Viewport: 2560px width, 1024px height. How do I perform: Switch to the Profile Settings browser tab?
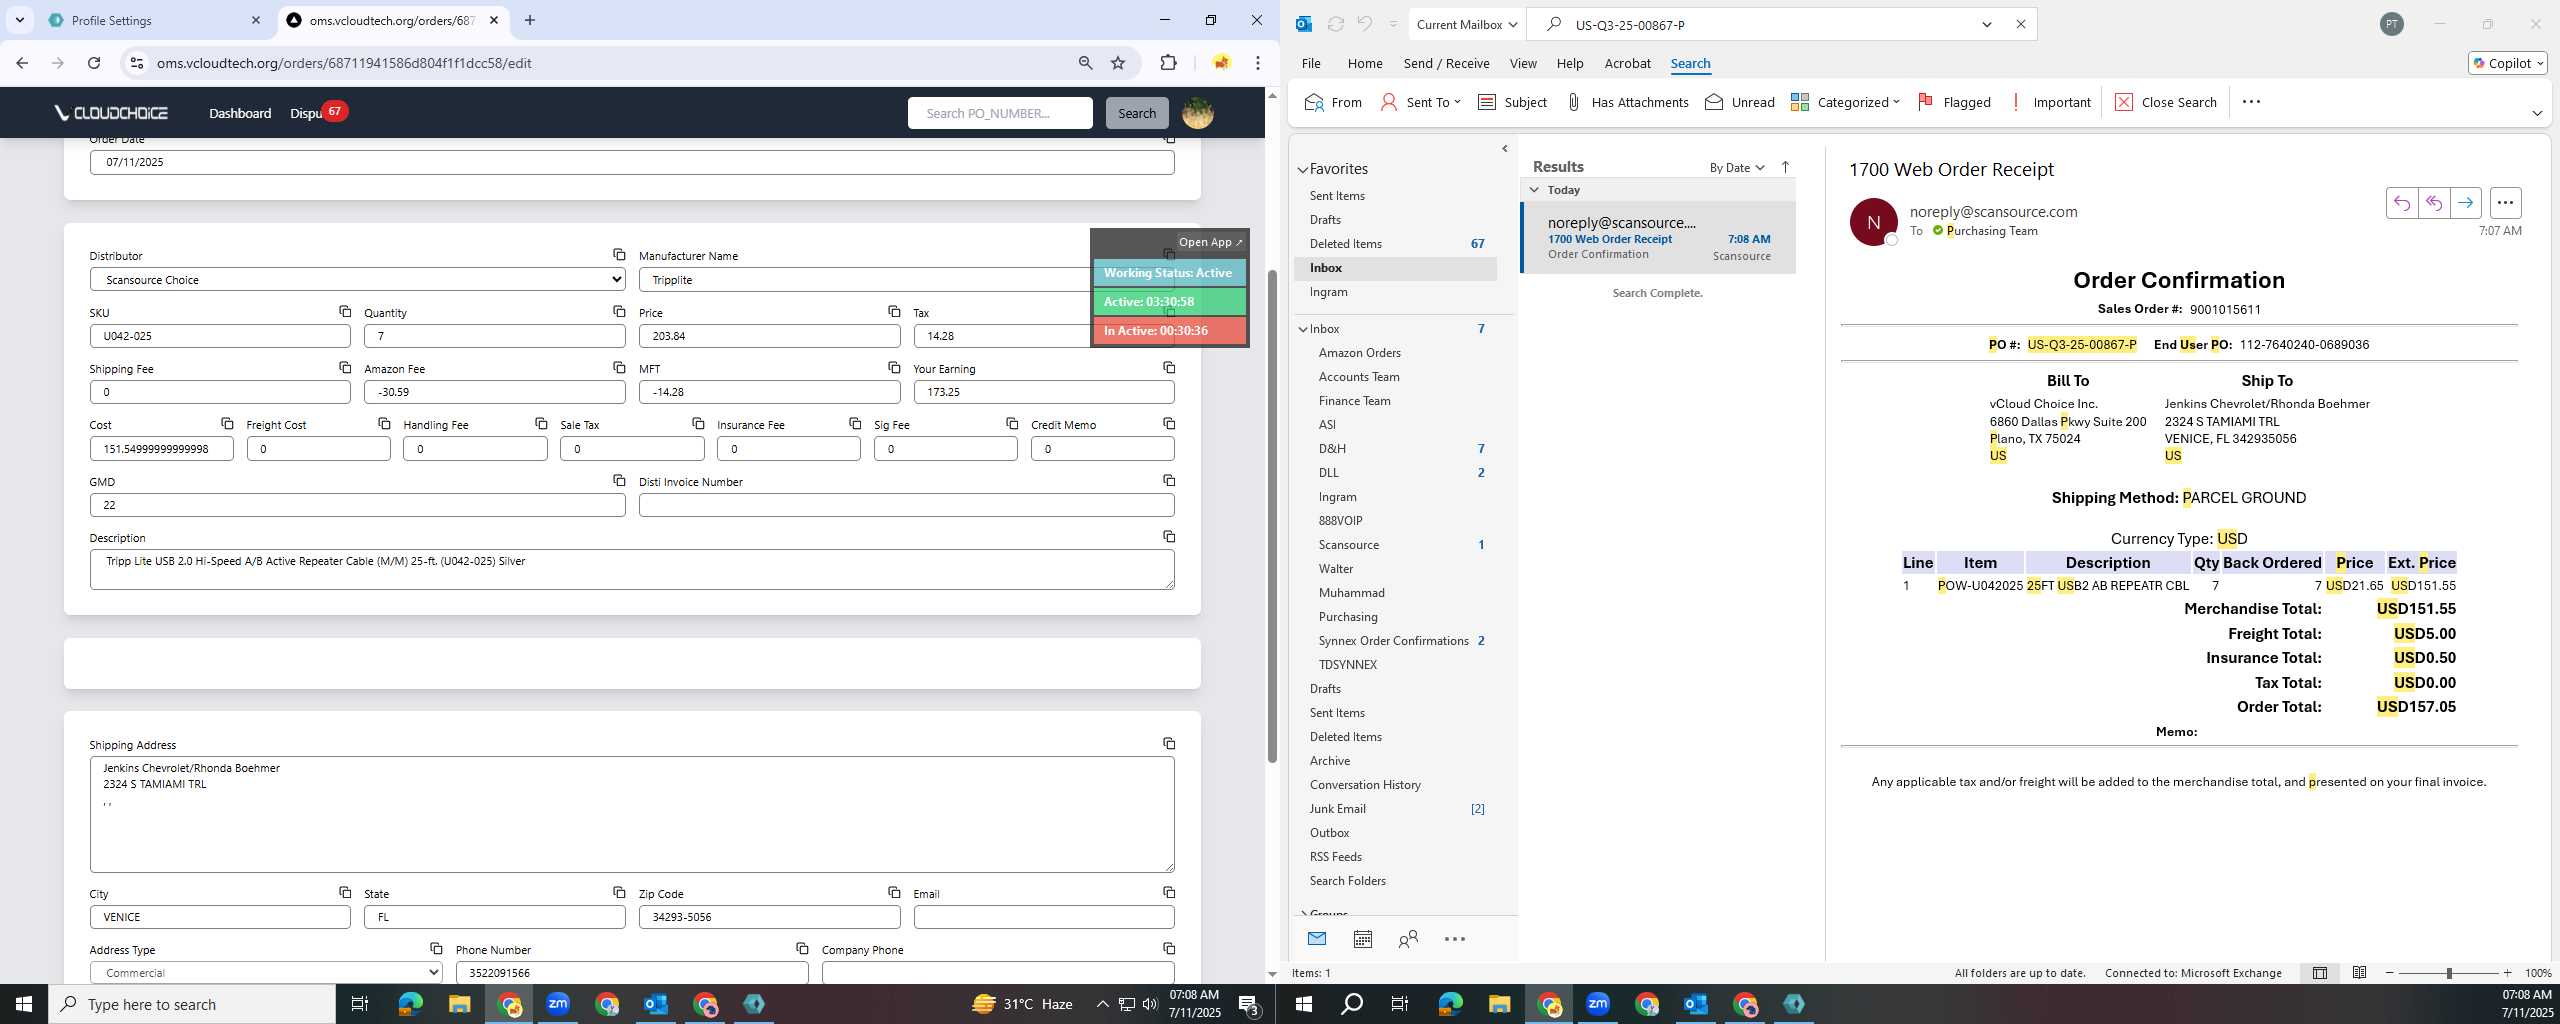[x=155, y=20]
